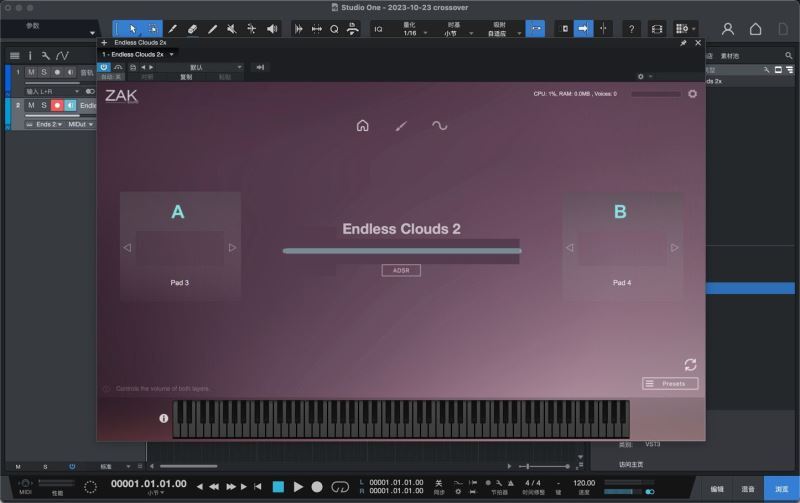Open inspector i icon

(30, 56)
